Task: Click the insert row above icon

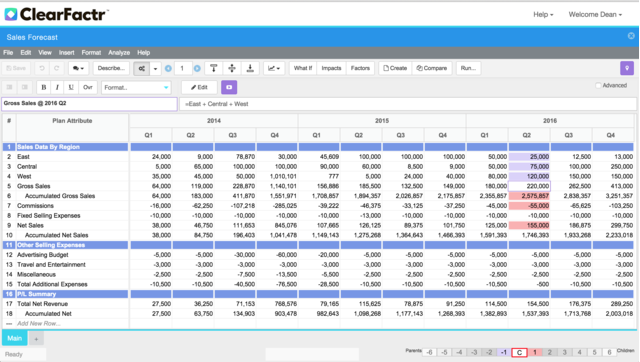Action: (x=213, y=68)
